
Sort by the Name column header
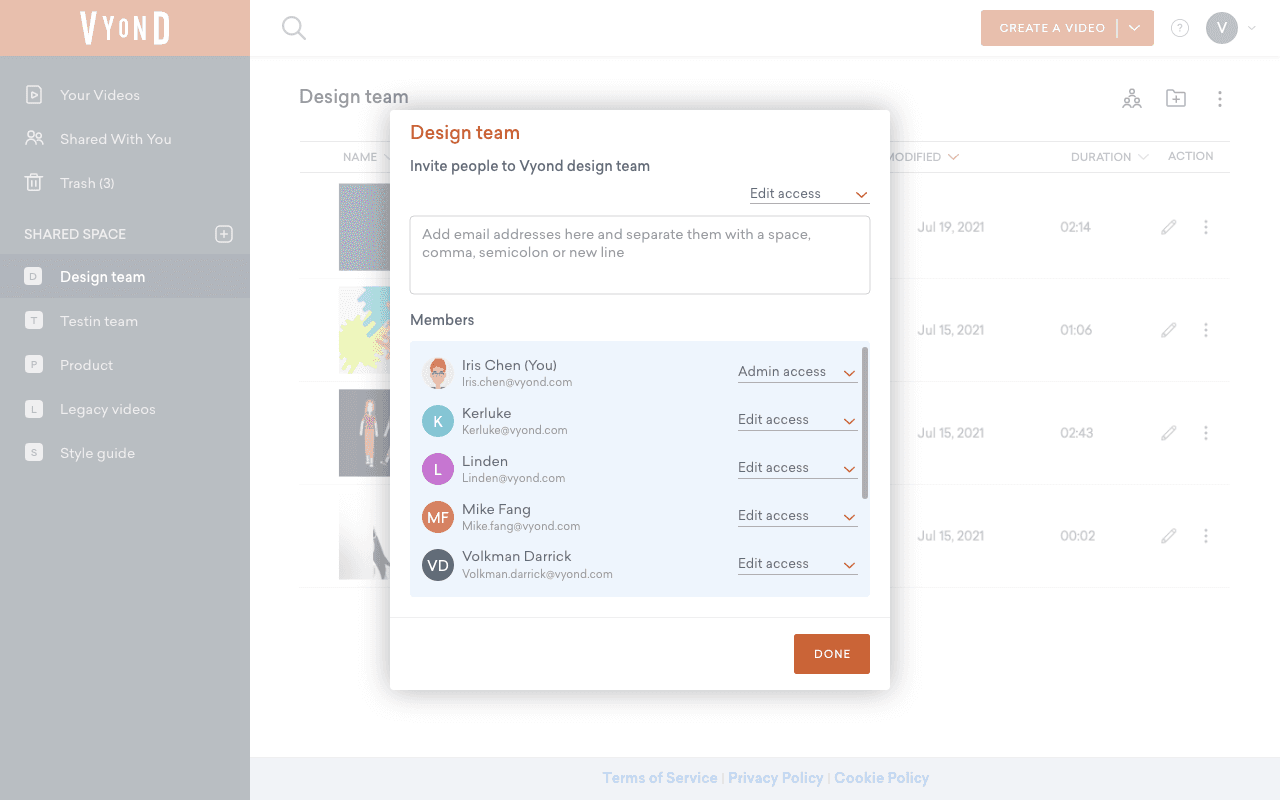366,157
